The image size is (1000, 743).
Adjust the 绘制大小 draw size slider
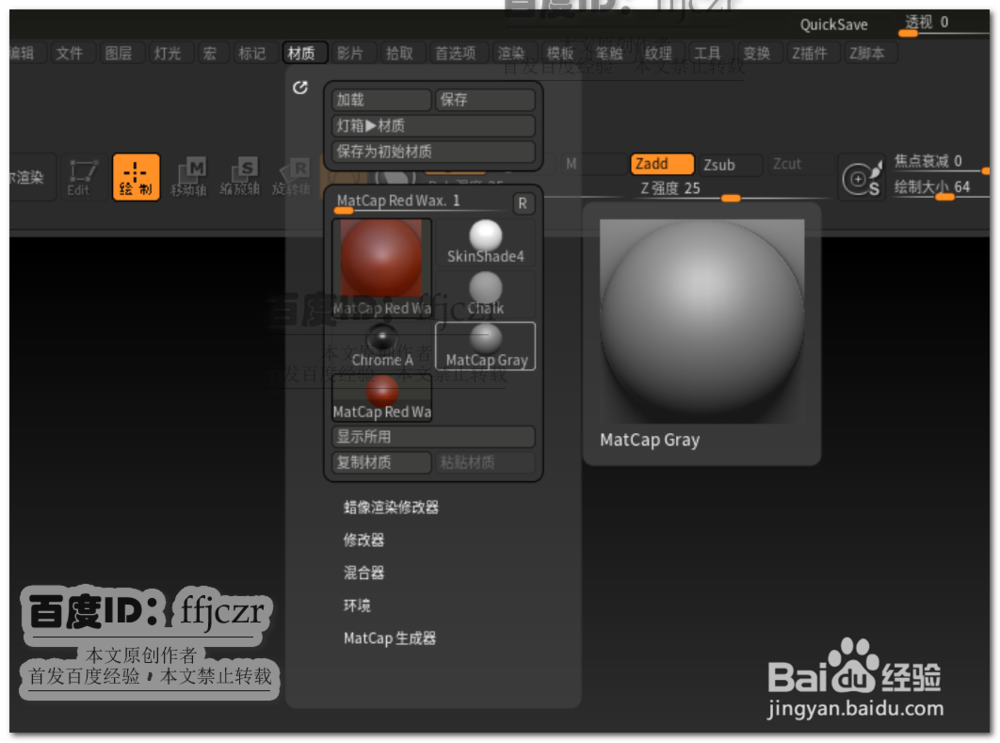[x=941, y=189]
